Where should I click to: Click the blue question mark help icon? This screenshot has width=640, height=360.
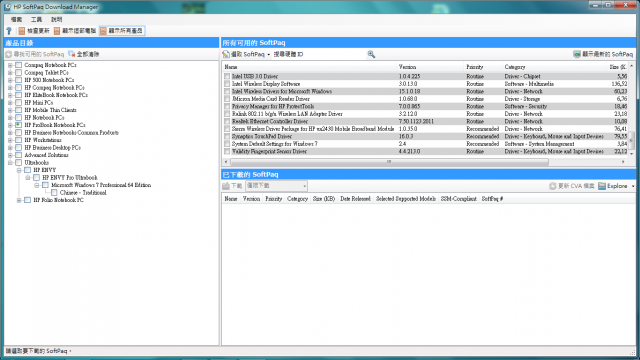point(9,31)
